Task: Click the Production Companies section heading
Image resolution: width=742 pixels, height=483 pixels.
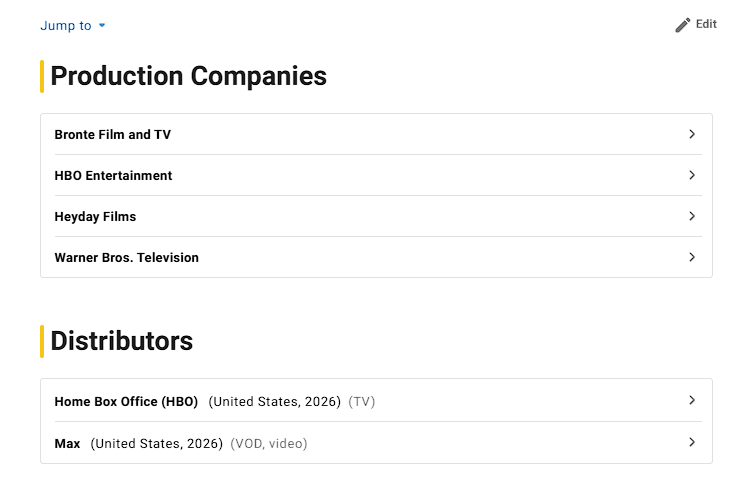Action: (188, 76)
